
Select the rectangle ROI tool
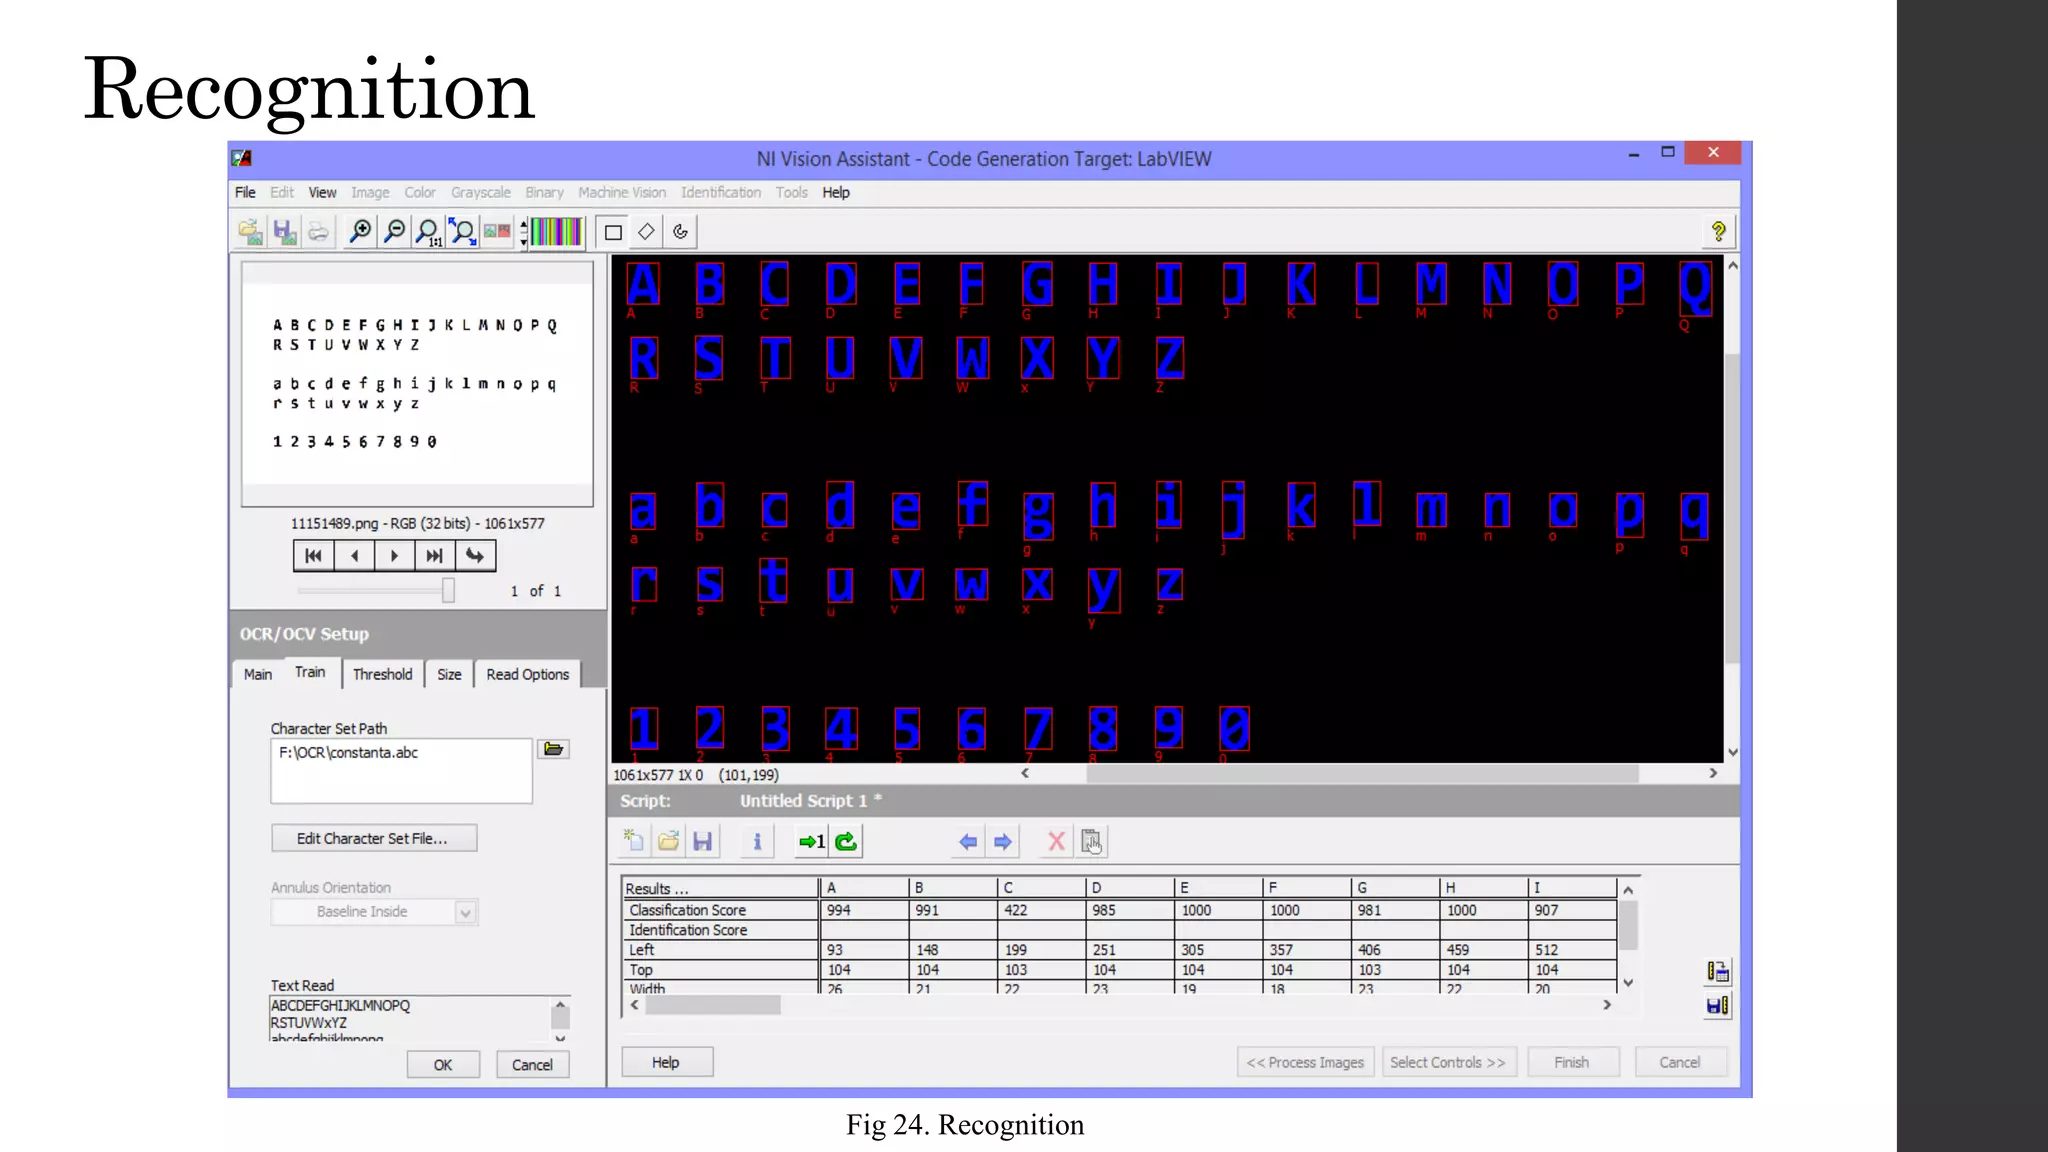click(613, 232)
